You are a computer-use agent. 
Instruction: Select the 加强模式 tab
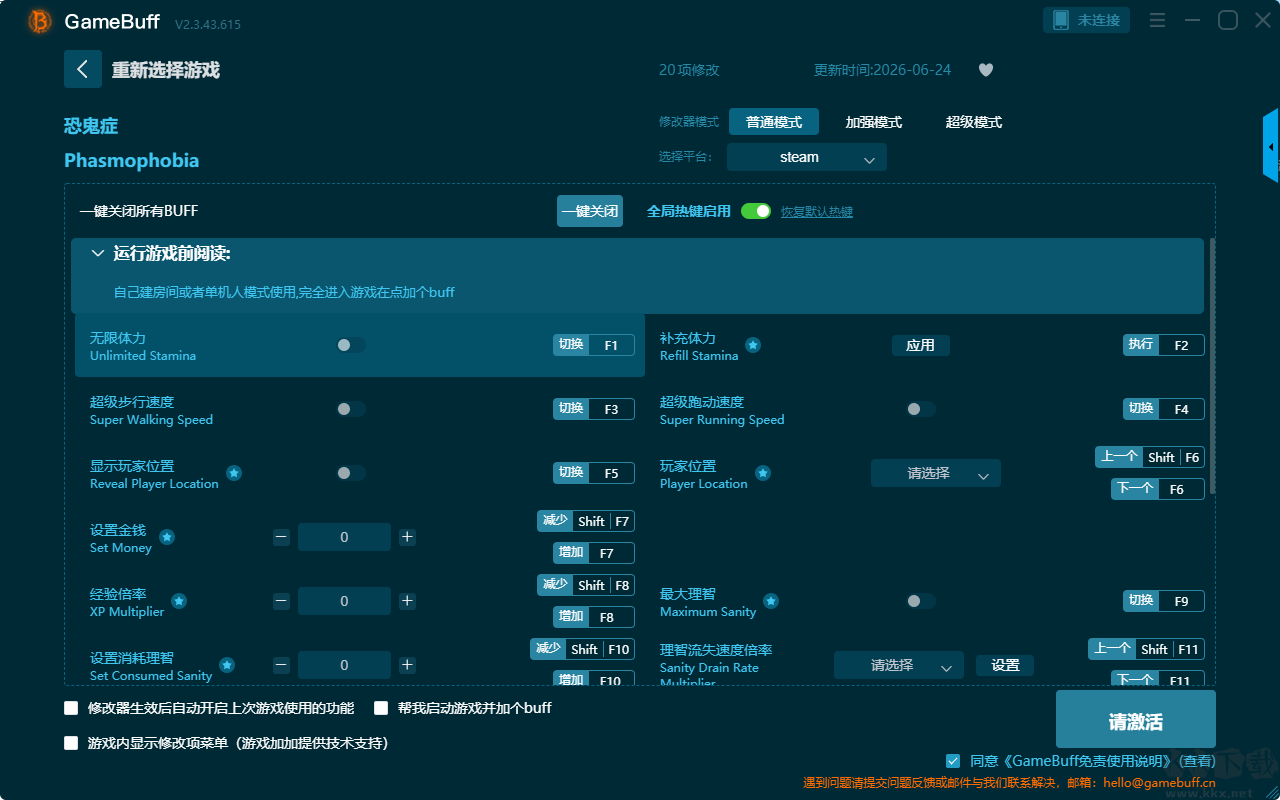(874, 122)
